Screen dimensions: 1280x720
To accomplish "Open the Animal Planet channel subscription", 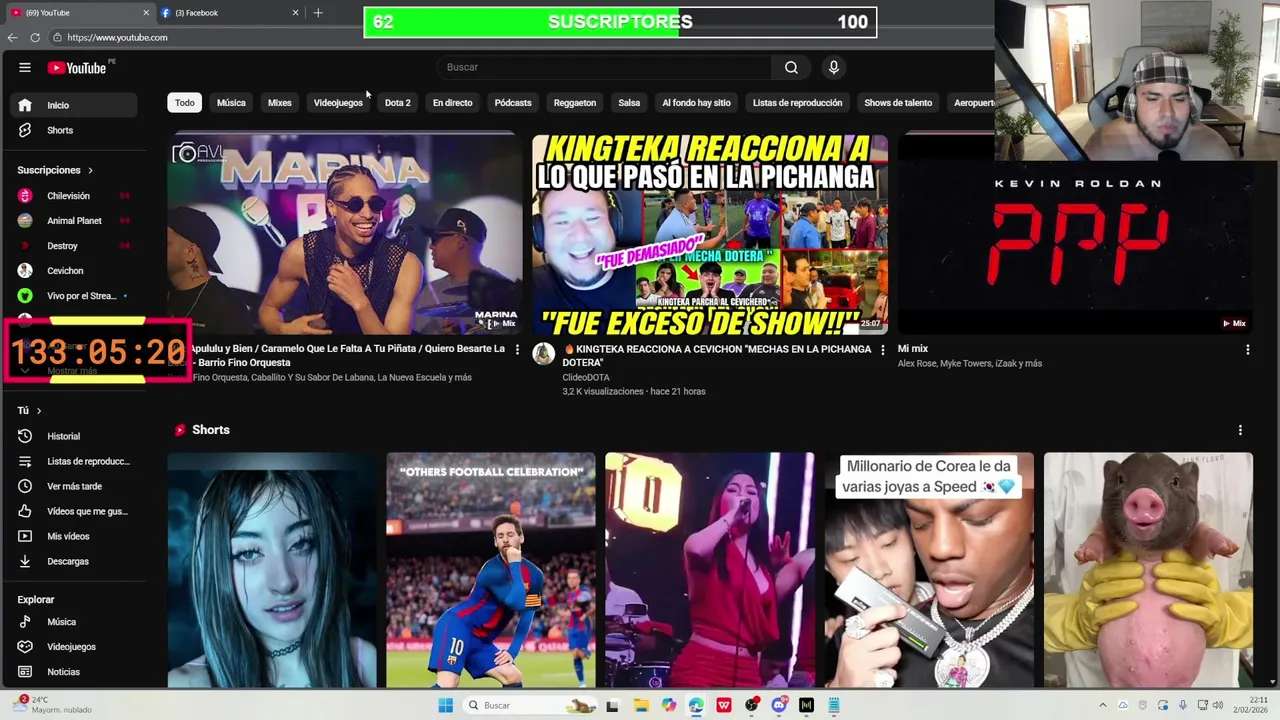I will pyautogui.click(x=74, y=221).
